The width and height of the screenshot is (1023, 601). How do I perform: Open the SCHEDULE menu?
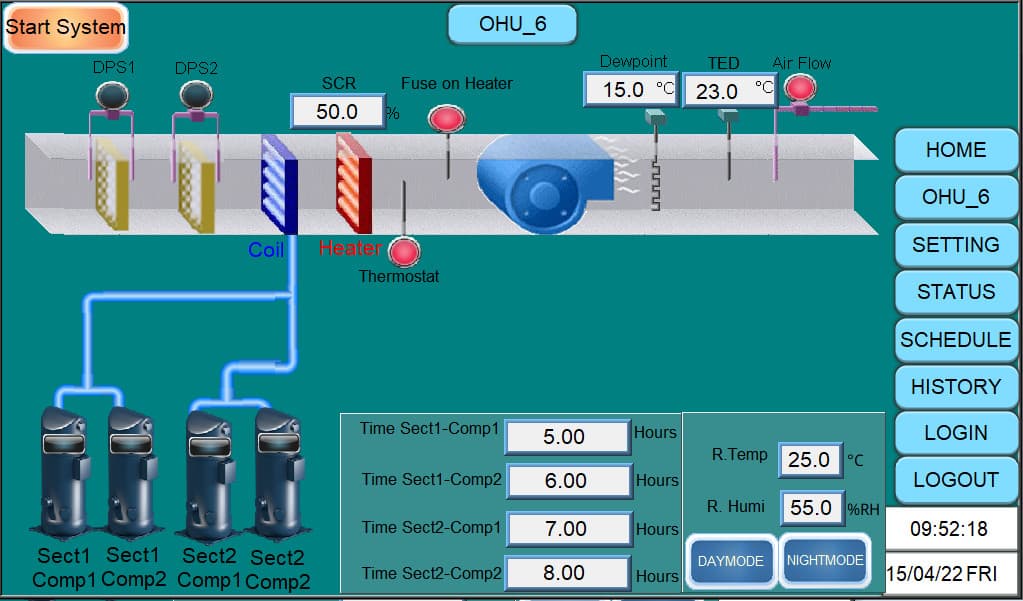pyautogui.click(x=955, y=339)
